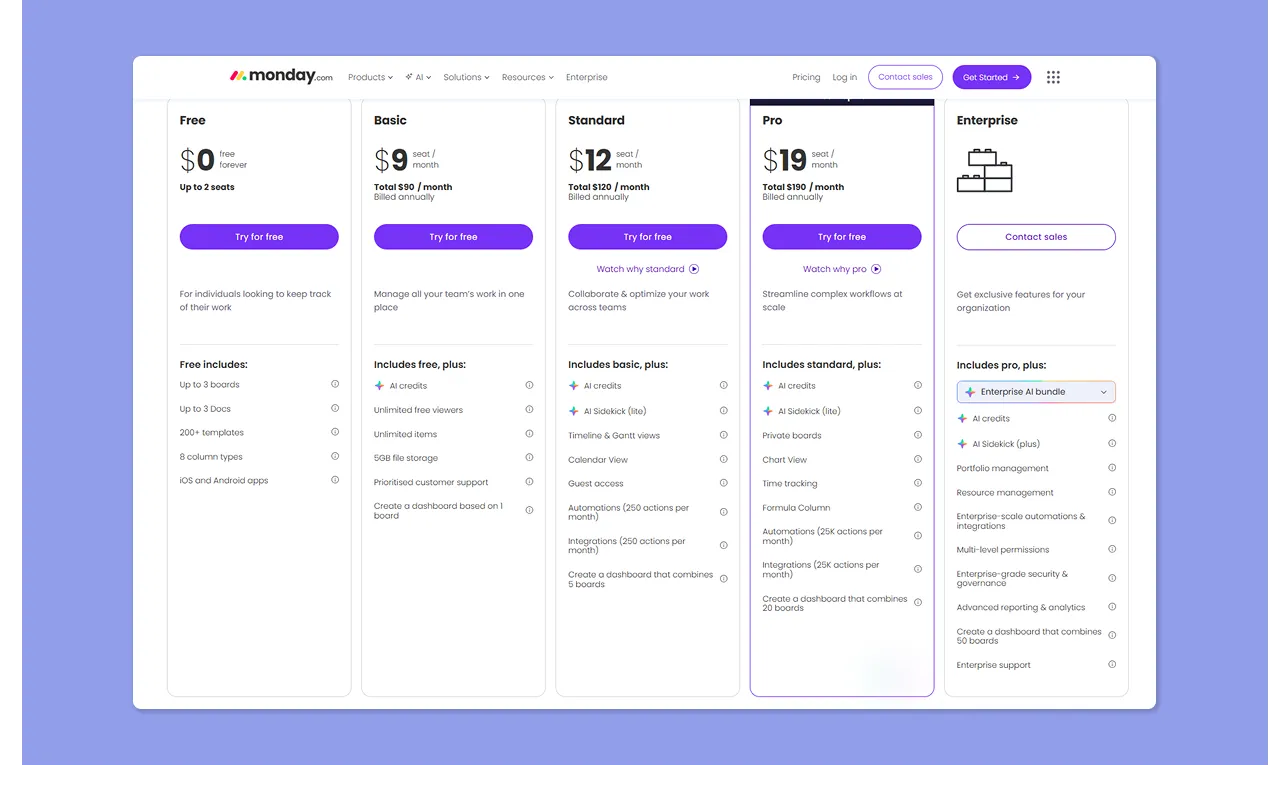Open Watch why pro video link
The image size is (1288, 788).
(842, 269)
